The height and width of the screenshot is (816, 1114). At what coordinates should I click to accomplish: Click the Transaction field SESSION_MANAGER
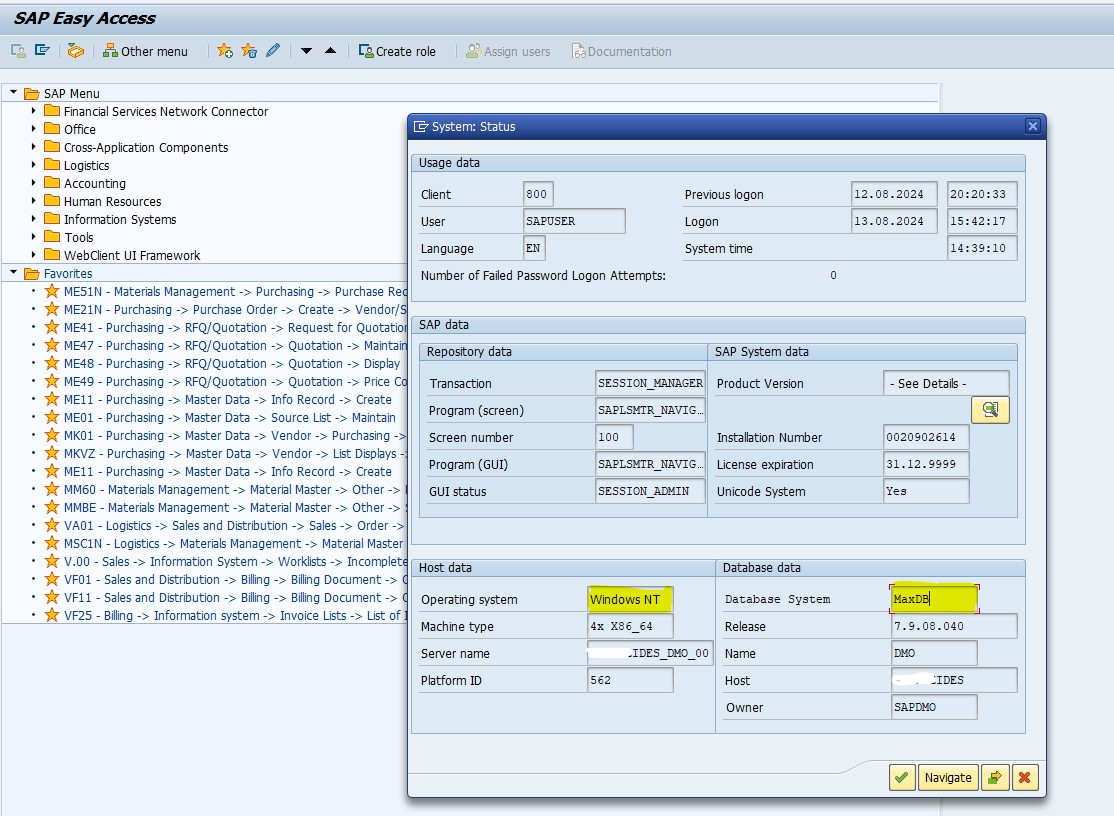[x=650, y=383]
